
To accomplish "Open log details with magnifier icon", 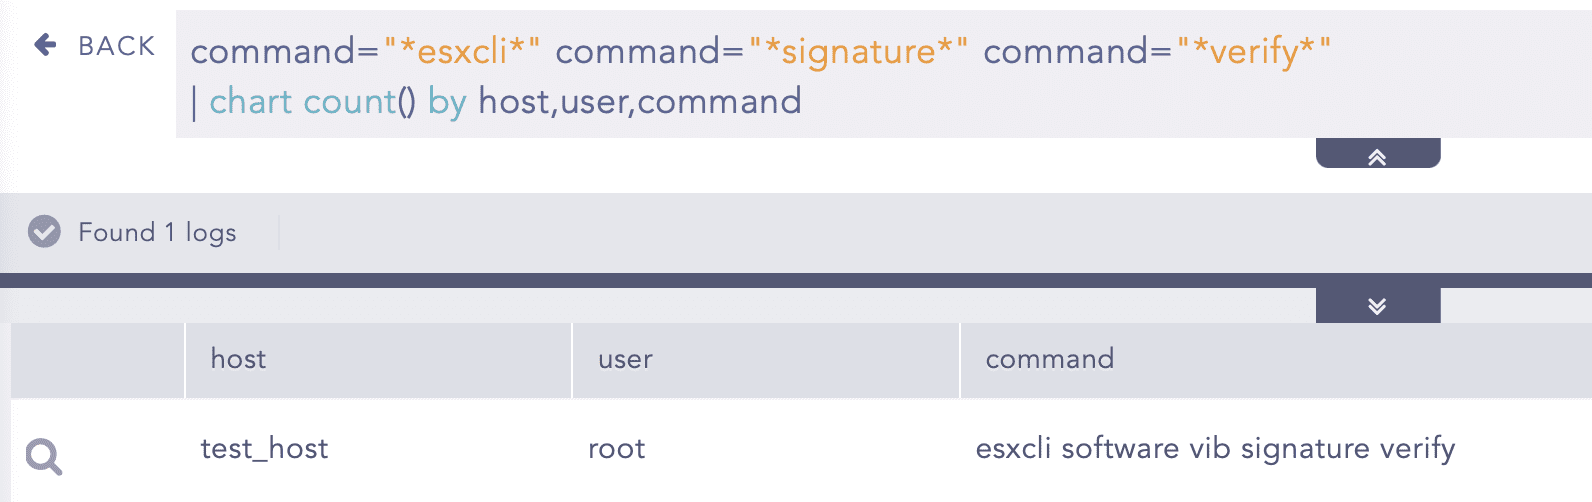I will (44, 457).
